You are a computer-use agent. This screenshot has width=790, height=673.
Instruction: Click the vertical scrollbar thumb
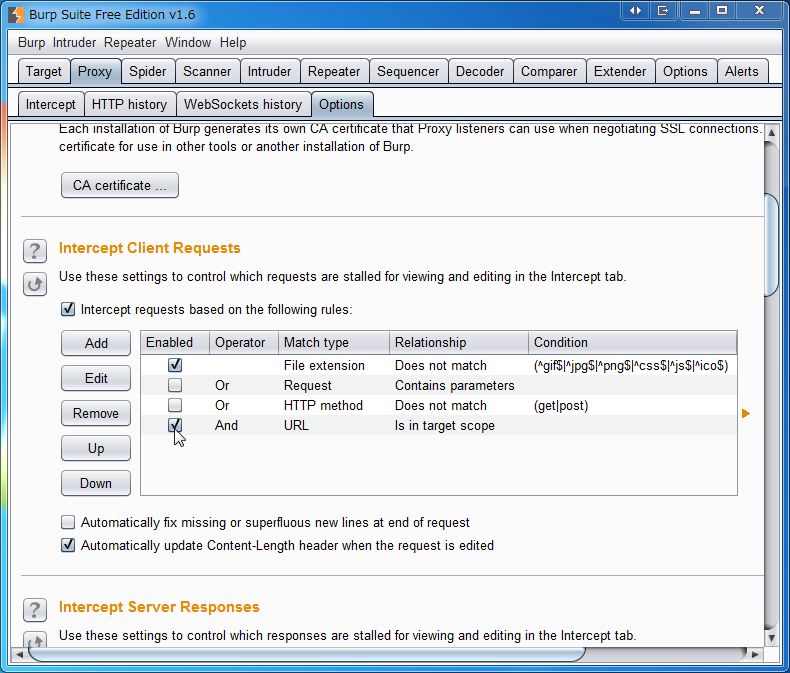(x=771, y=245)
